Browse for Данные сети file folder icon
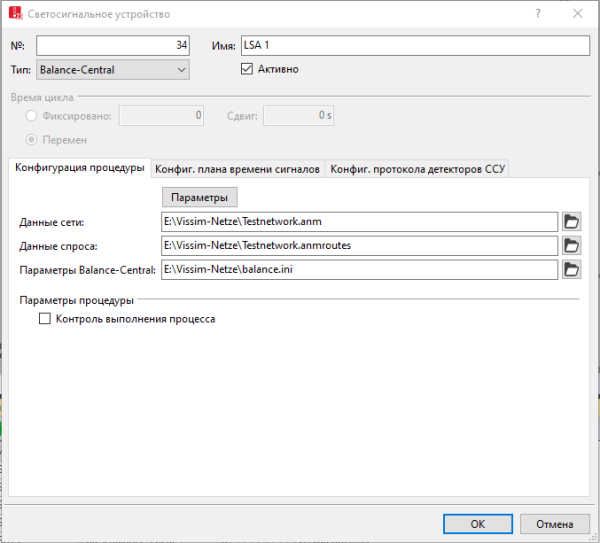600x543 pixels. pos(571,221)
